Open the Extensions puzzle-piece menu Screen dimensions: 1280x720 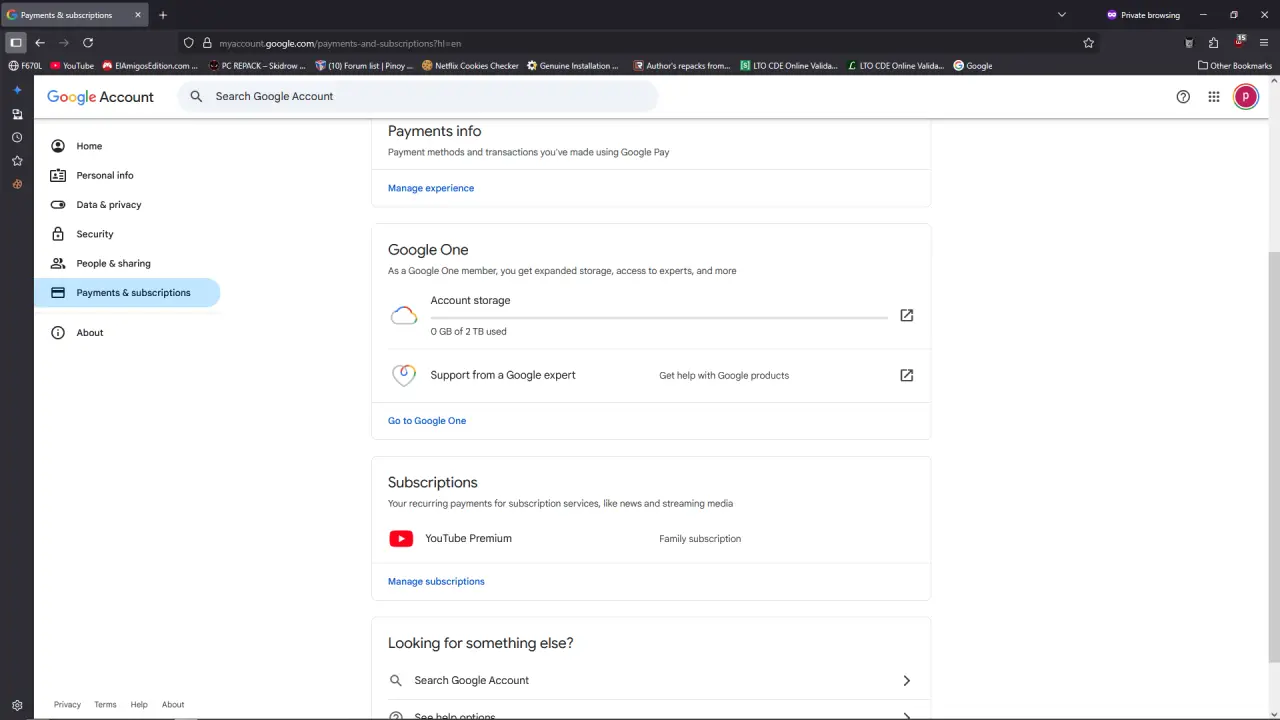[1213, 43]
